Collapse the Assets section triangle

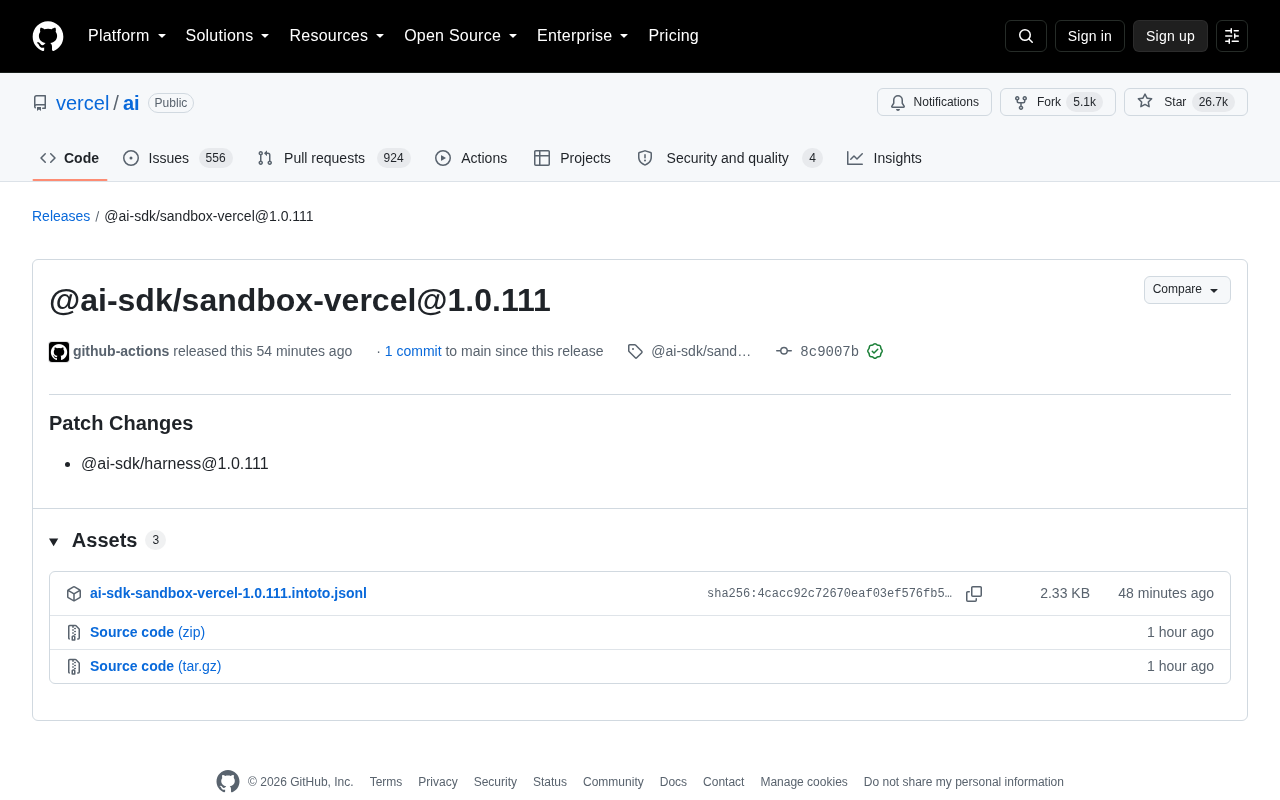tap(54, 542)
